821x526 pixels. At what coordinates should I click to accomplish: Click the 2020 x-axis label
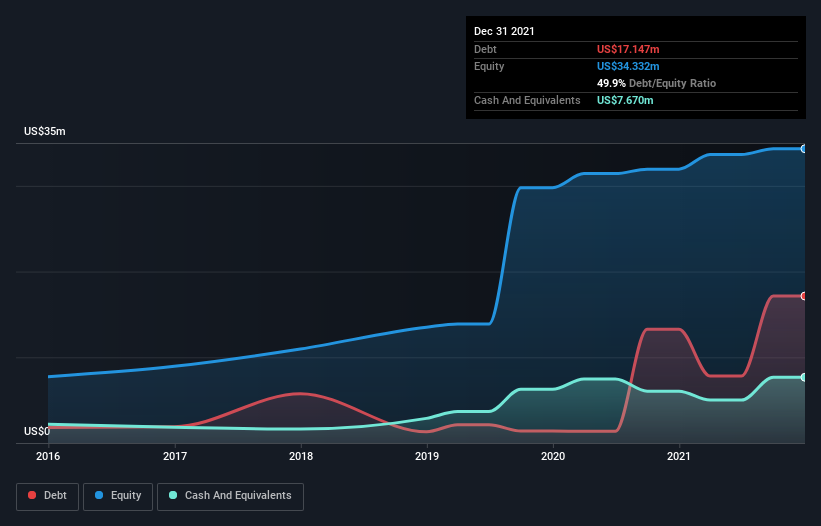(x=553, y=456)
